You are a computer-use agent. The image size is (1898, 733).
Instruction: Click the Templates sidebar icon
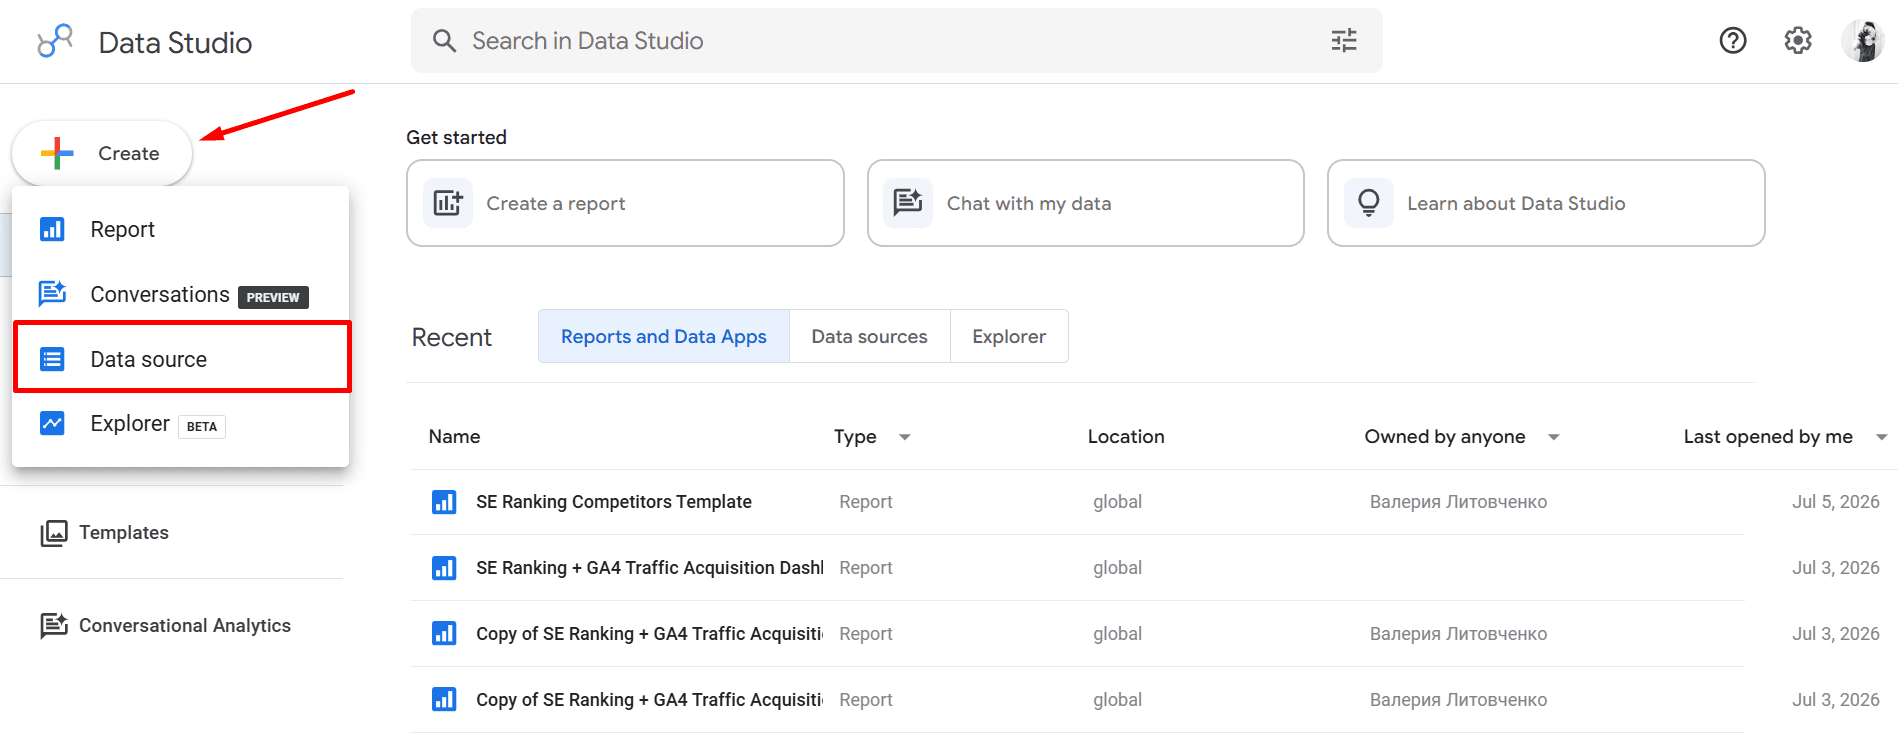click(x=54, y=533)
